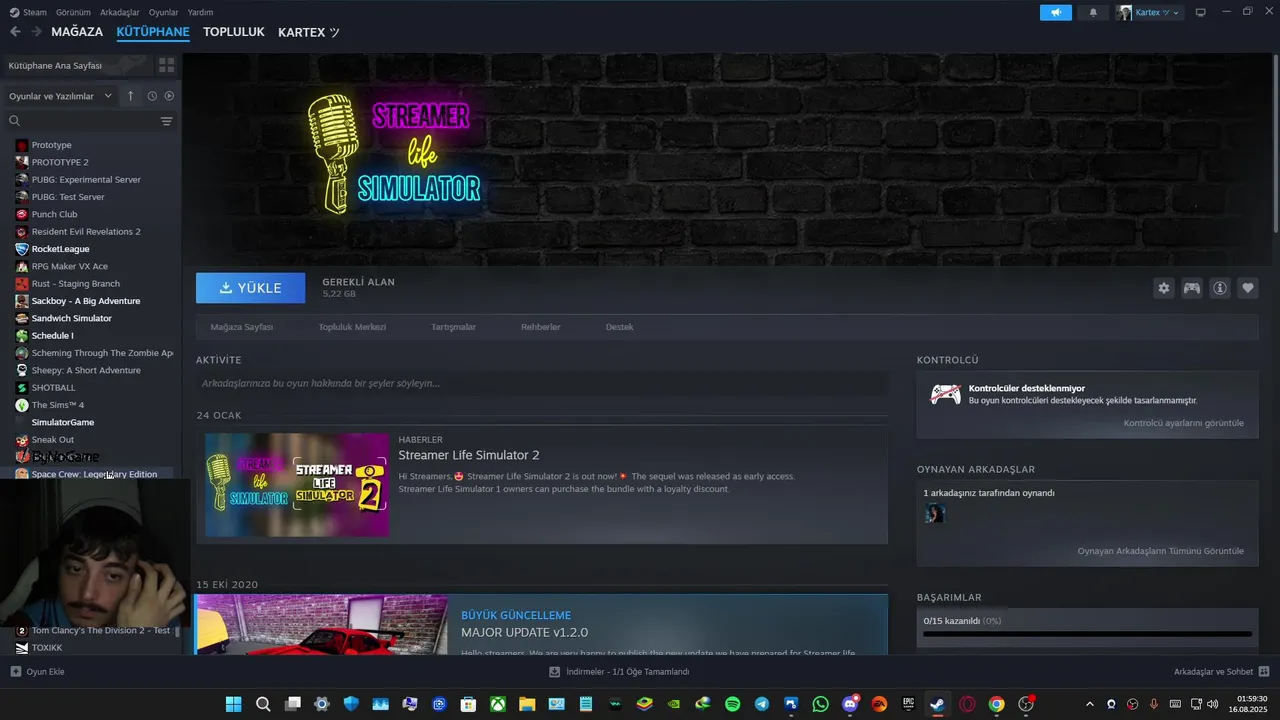Open the Oyunlar menu
Viewport: 1280px width, 720px height.
[x=163, y=12]
